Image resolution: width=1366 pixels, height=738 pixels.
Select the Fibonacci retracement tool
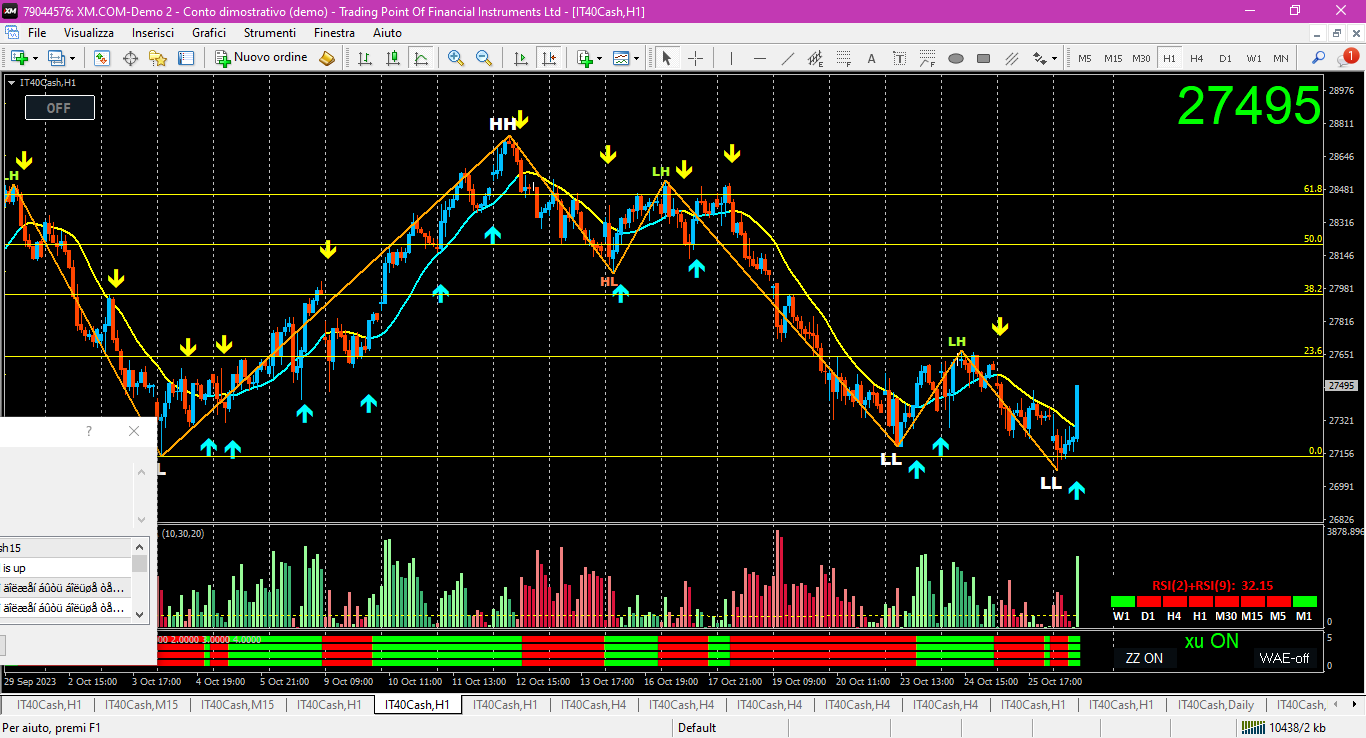(843, 58)
